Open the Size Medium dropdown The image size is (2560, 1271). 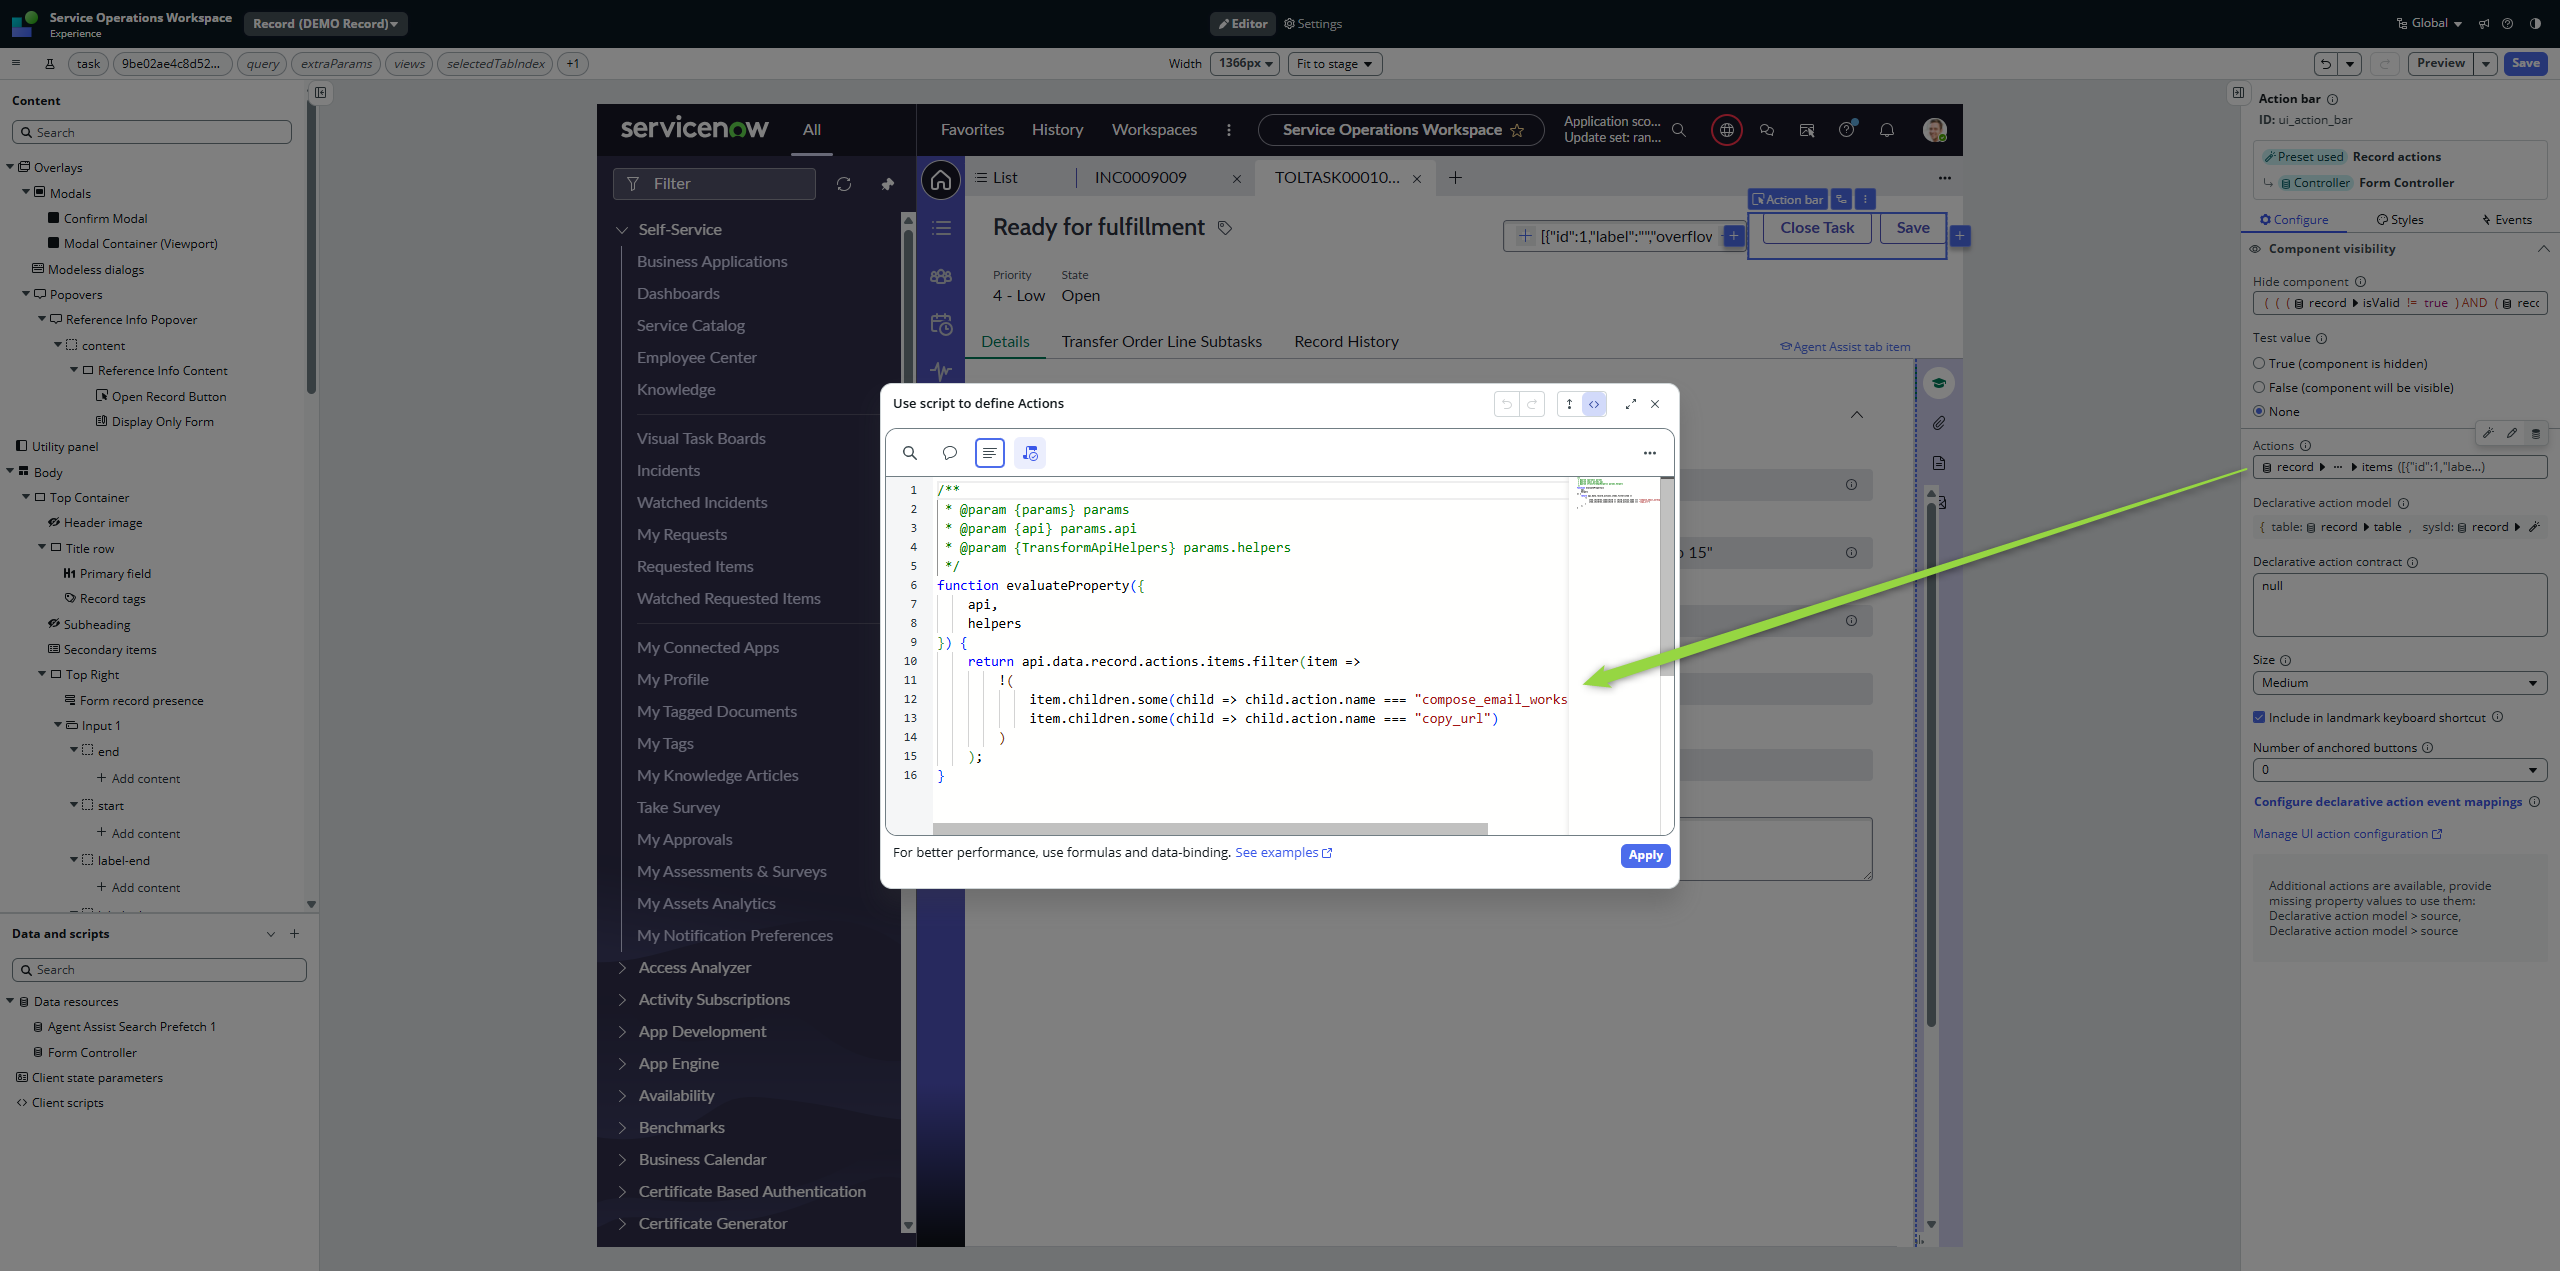[2398, 683]
